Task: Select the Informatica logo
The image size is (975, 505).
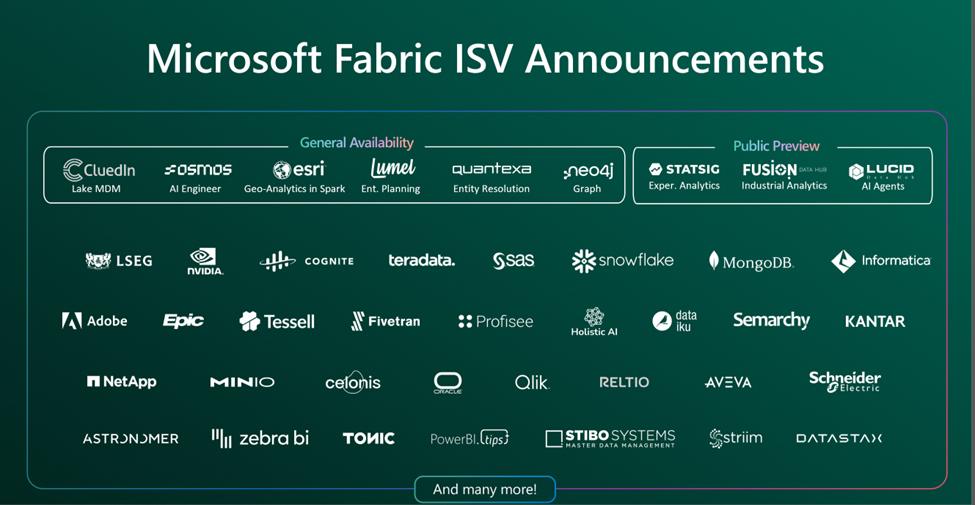Action: click(881, 261)
